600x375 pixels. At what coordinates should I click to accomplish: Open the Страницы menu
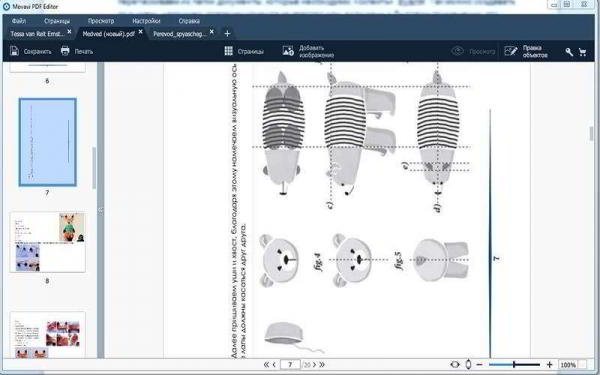(57, 21)
